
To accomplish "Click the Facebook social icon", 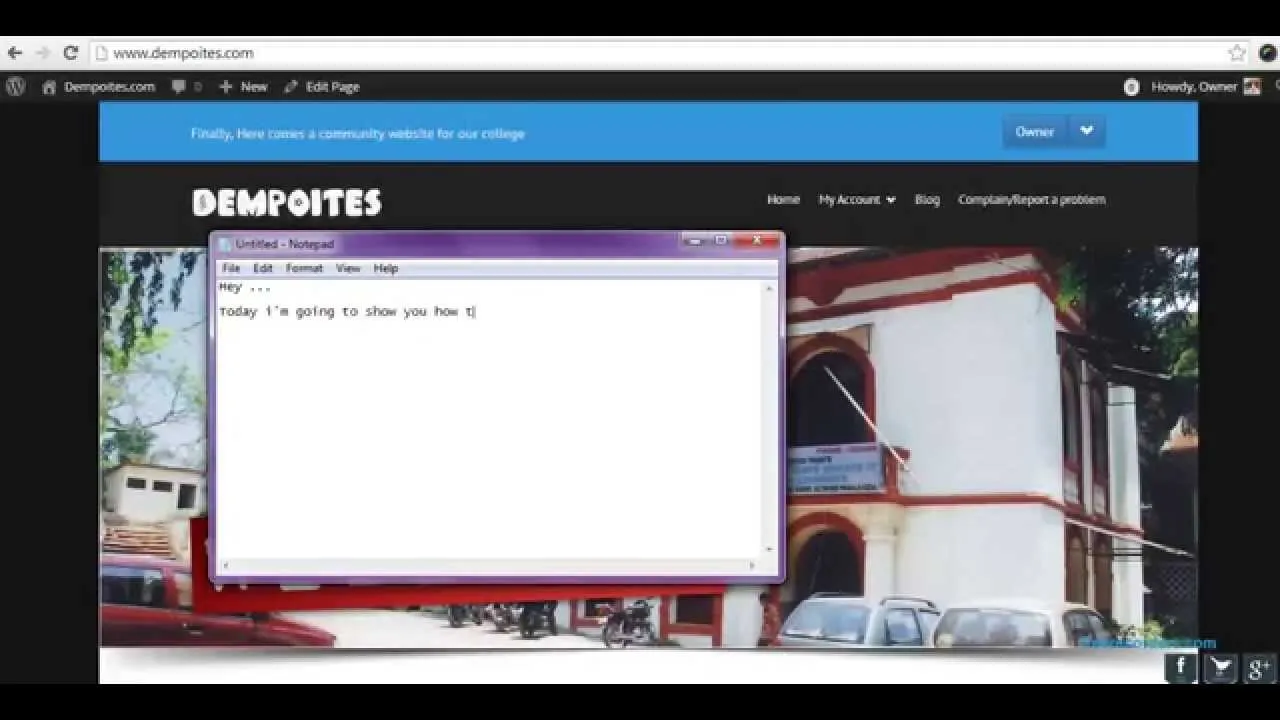I will pyautogui.click(x=1181, y=667).
